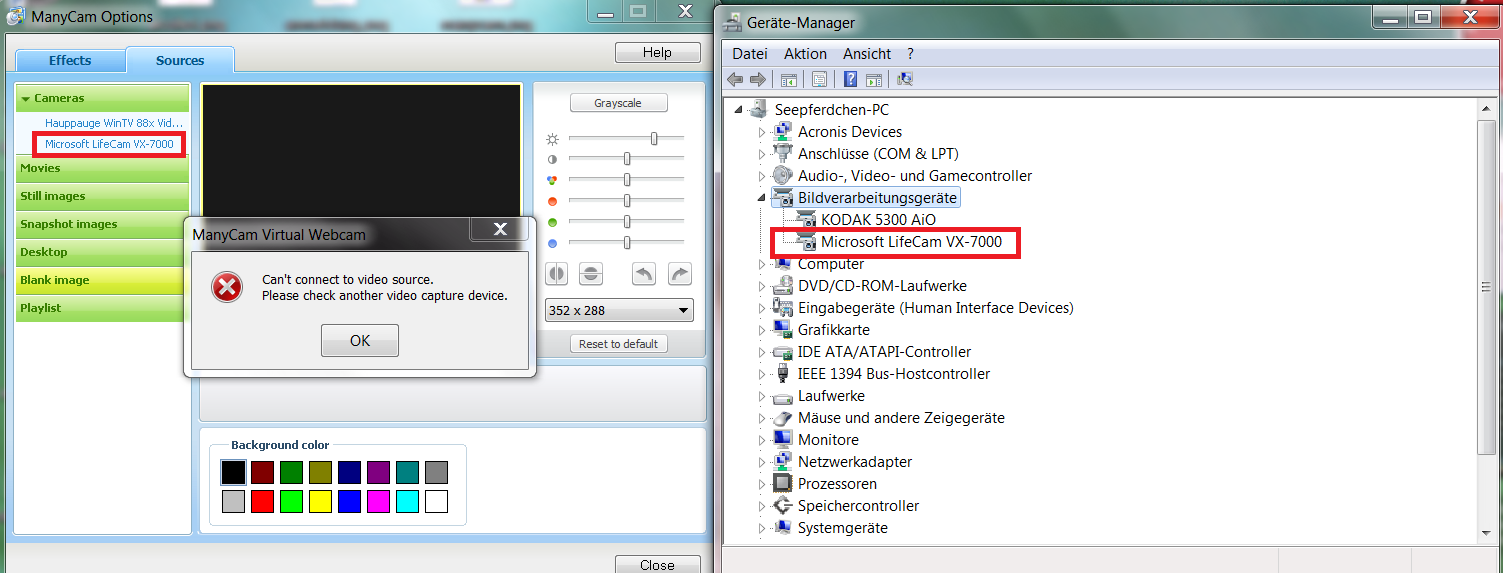1503x573 pixels.
Task: Expand Acronis Devices node
Action: pos(762,132)
